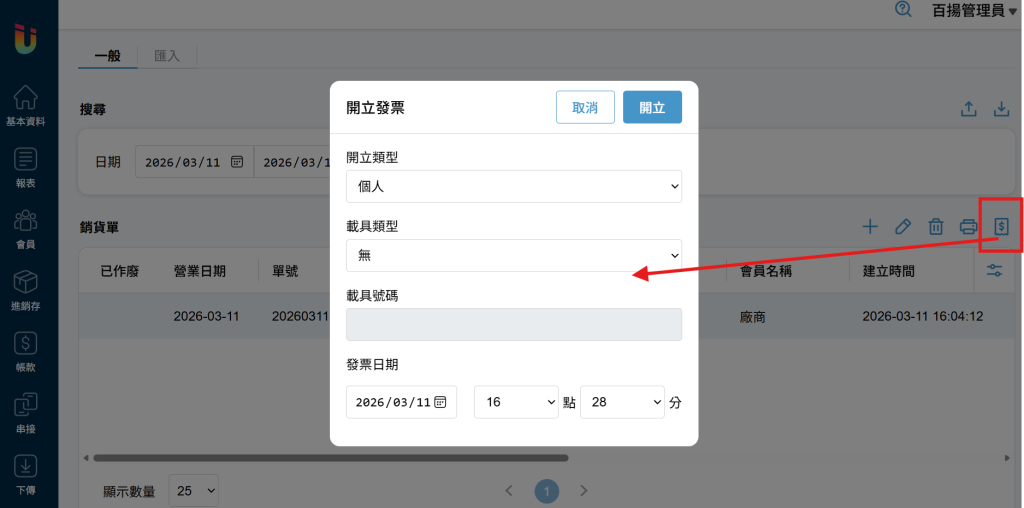Click the plus add icon

pyautogui.click(x=870, y=226)
